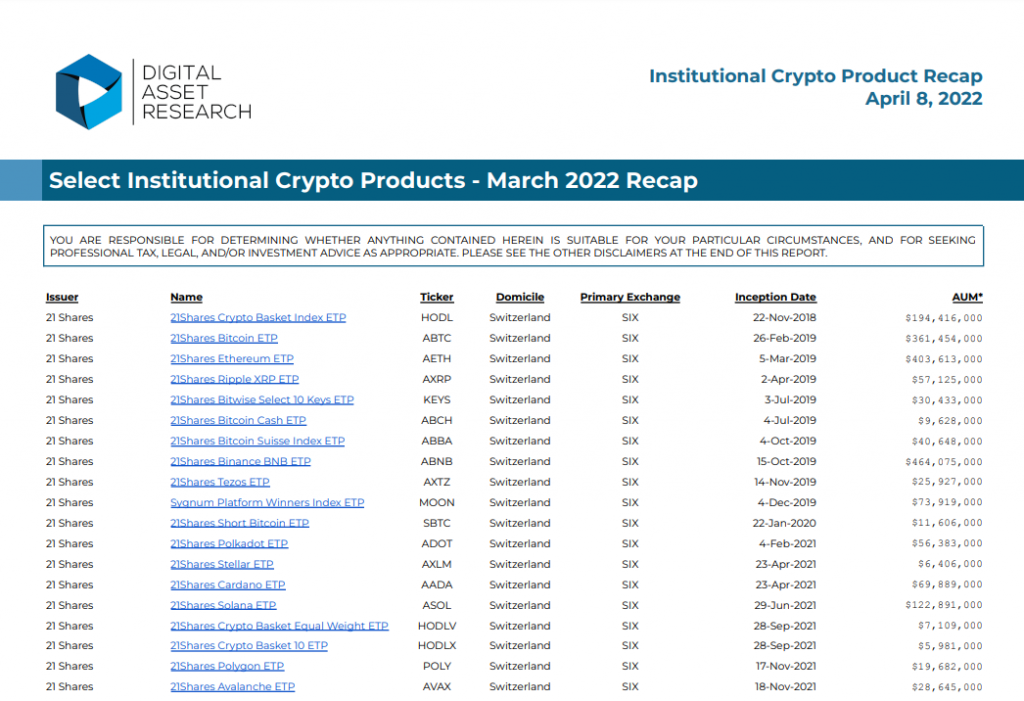The height and width of the screenshot is (701, 1024).
Task: Open Sygnum Platform Winners Index ETP link
Action: [x=267, y=503]
